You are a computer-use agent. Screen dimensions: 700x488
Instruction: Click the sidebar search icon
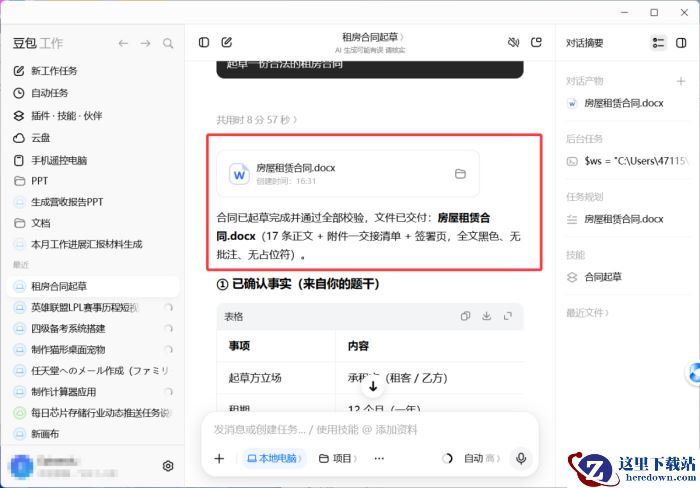click(x=168, y=43)
